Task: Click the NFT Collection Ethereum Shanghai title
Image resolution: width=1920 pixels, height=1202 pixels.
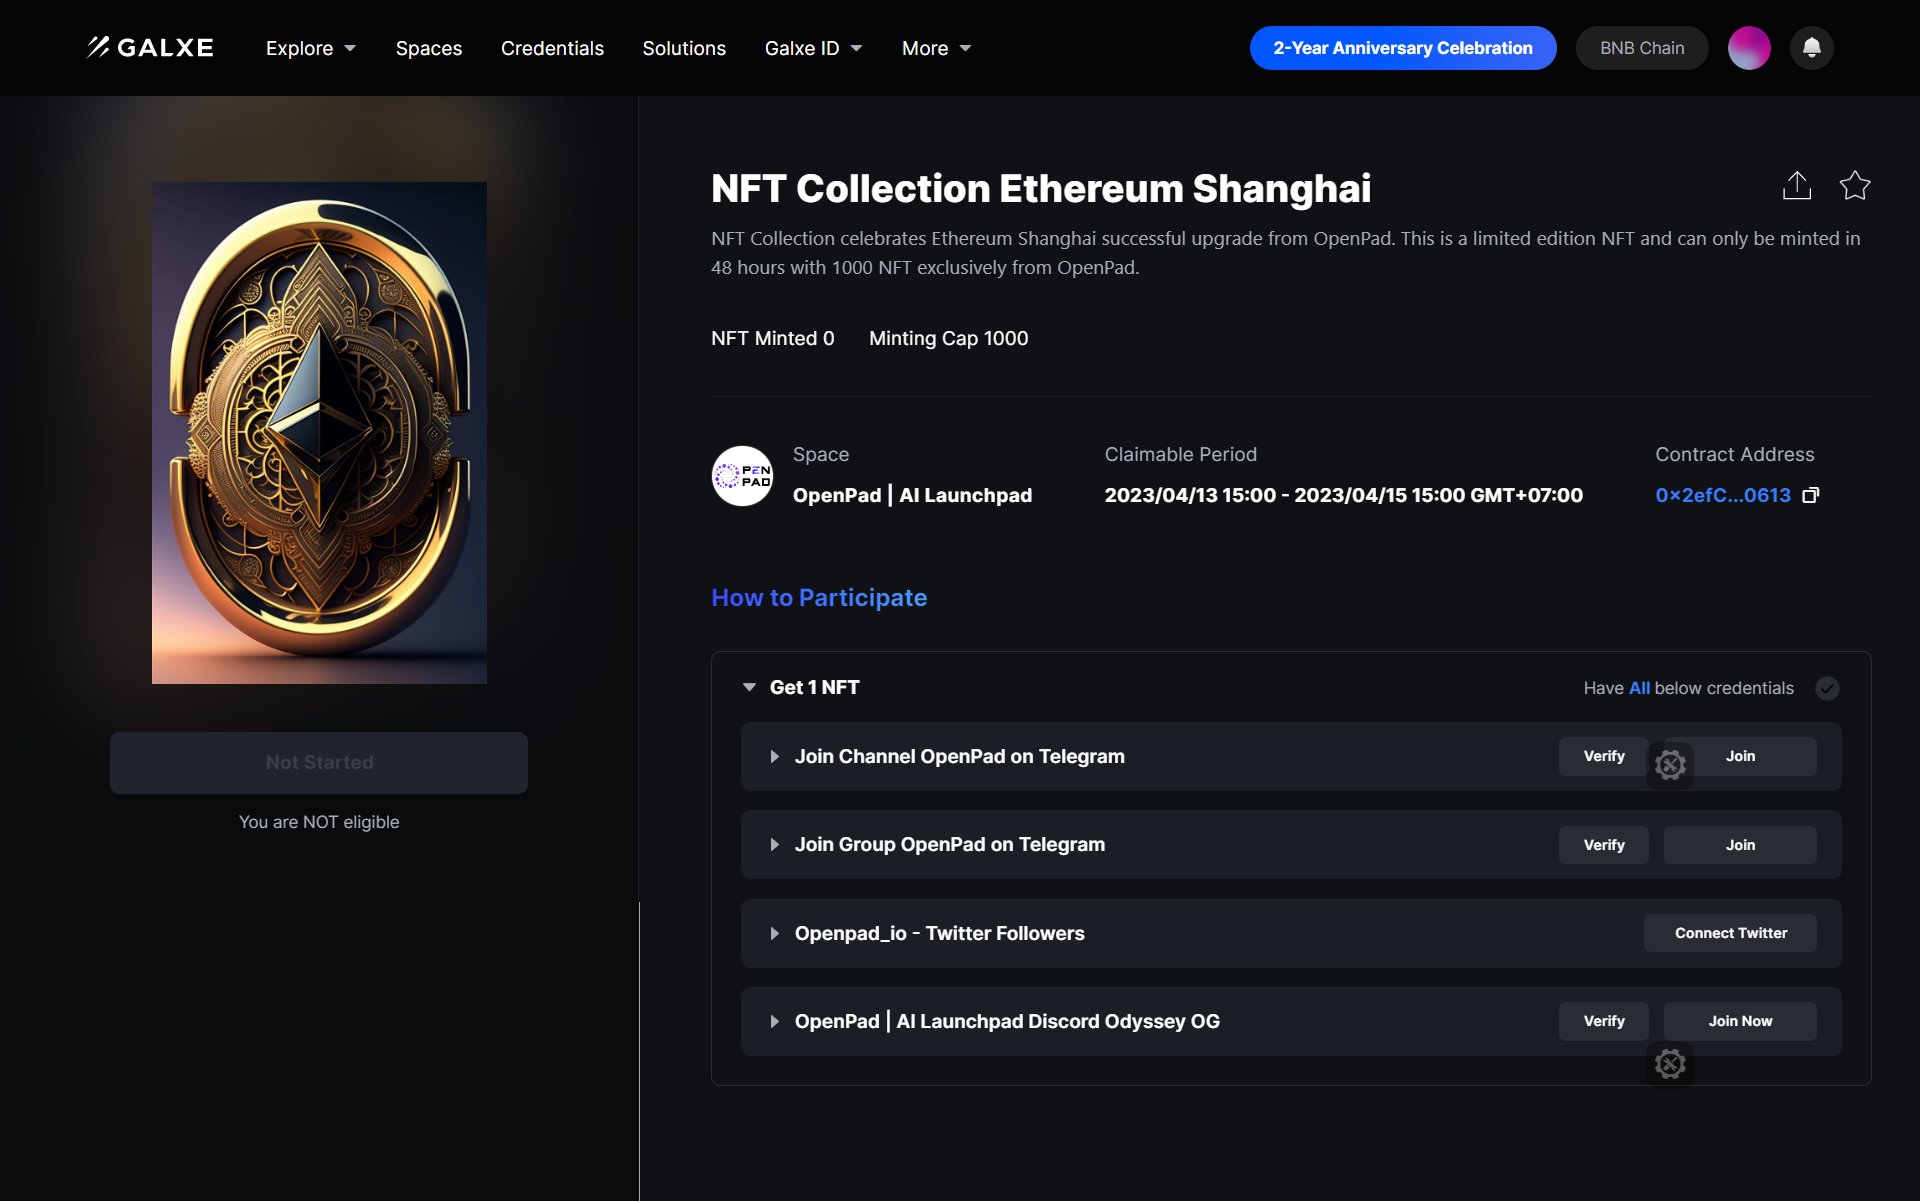Action: point(1041,188)
